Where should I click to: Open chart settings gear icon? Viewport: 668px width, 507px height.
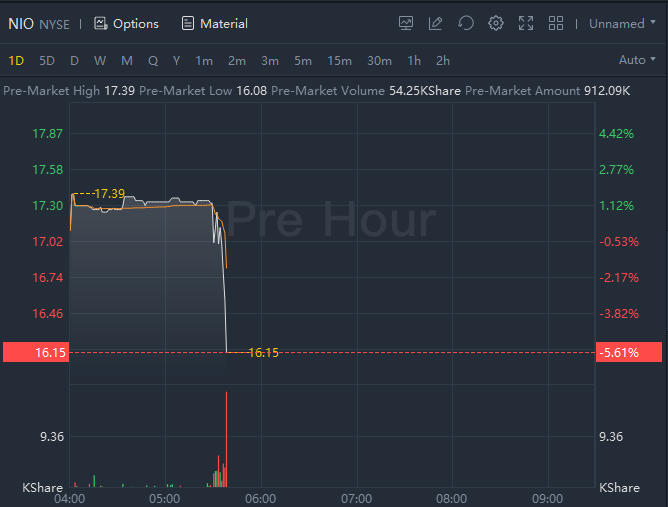pyautogui.click(x=496, y=23)
